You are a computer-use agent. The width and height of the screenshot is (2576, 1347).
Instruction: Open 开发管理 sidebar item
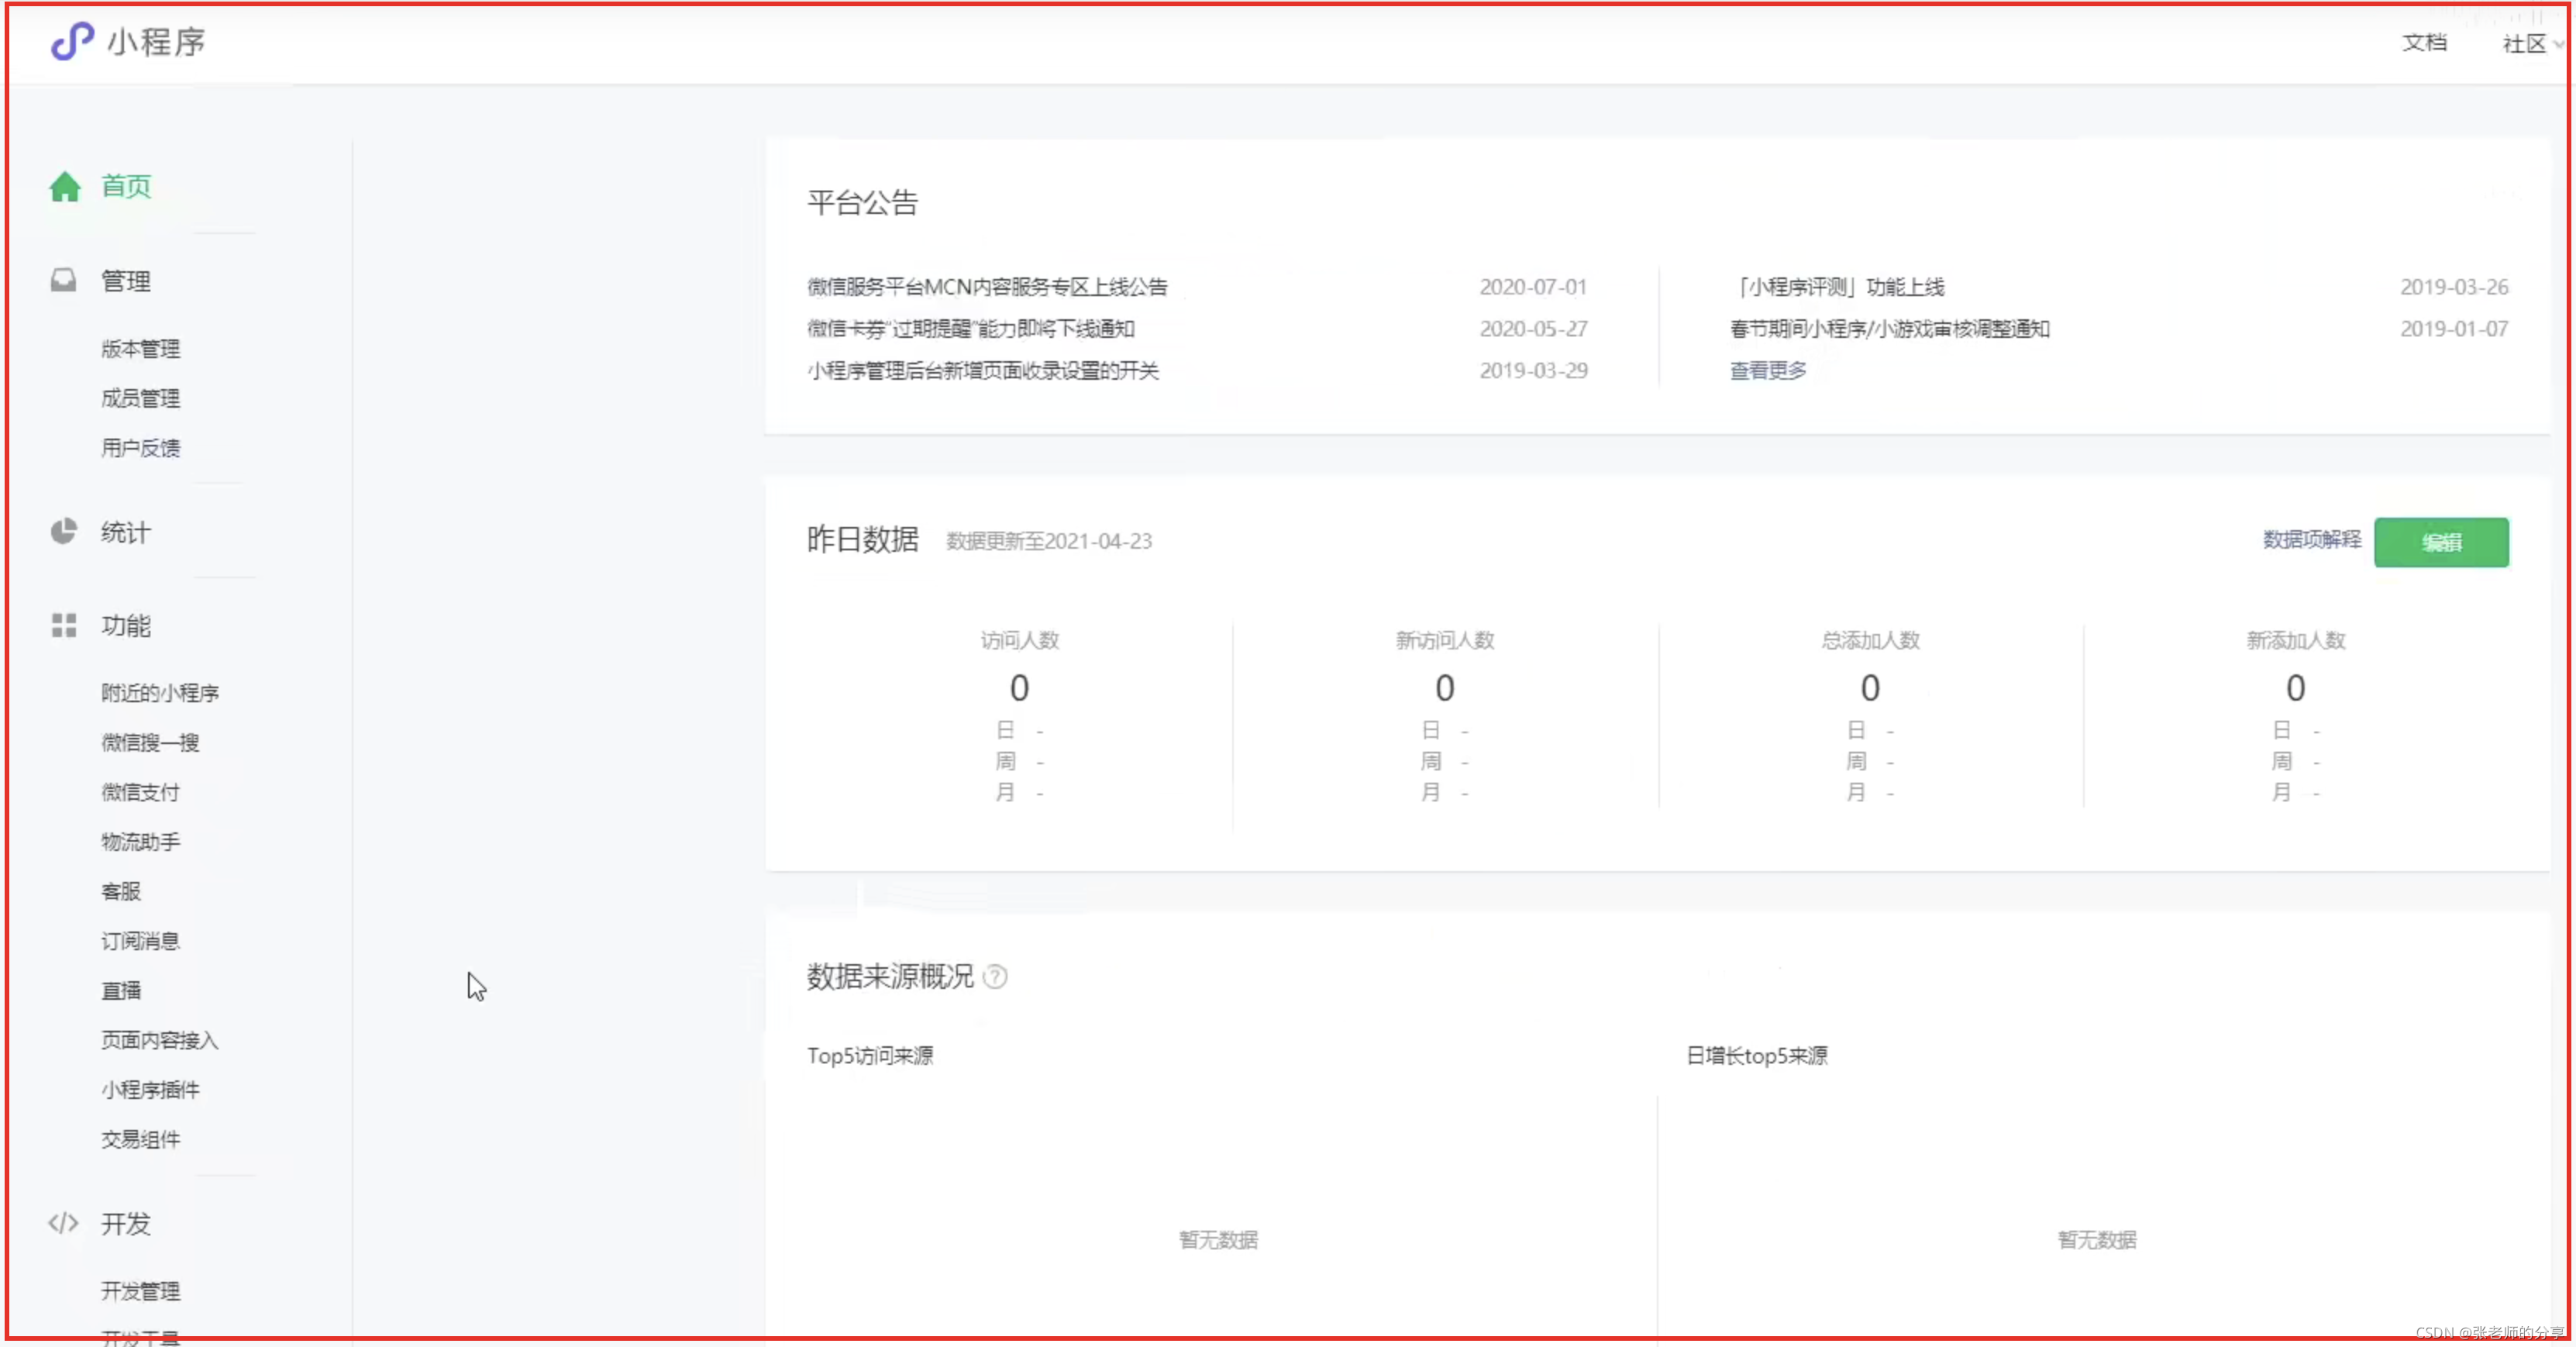pyautogui.click(x=141, y=1291)
